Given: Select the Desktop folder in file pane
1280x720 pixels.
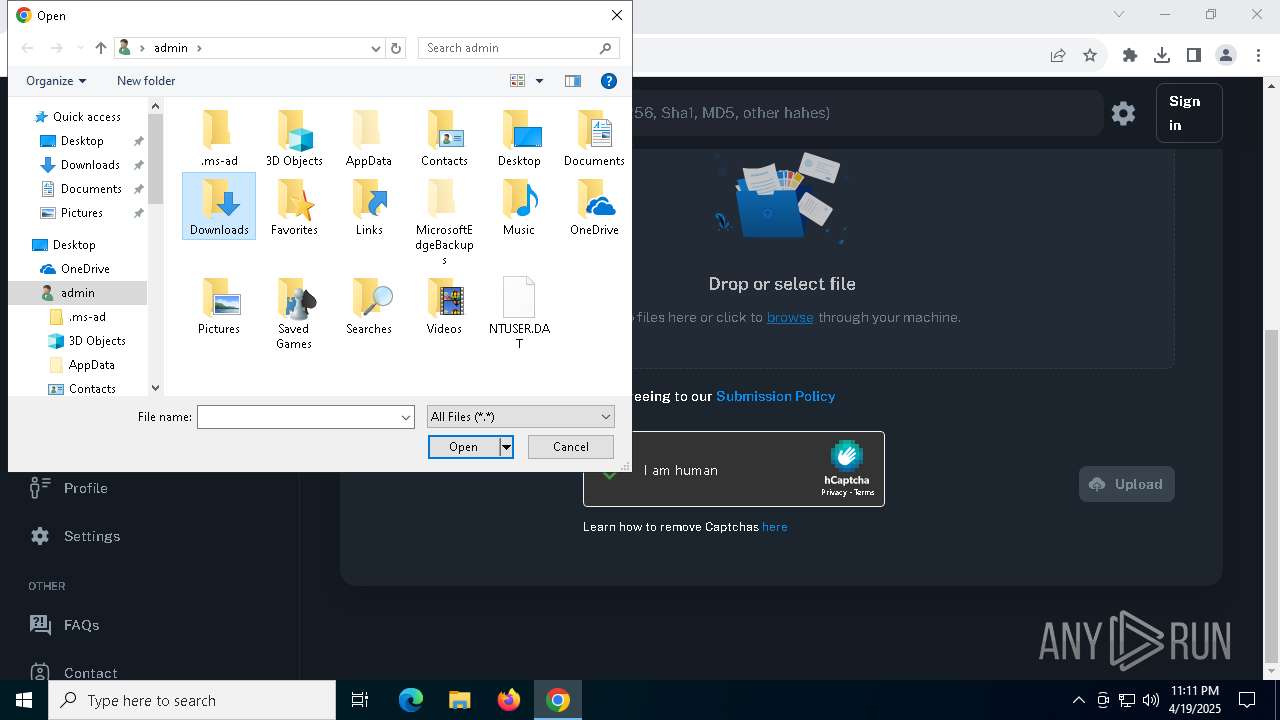Looking at the screenshot, I should [519, 138].
